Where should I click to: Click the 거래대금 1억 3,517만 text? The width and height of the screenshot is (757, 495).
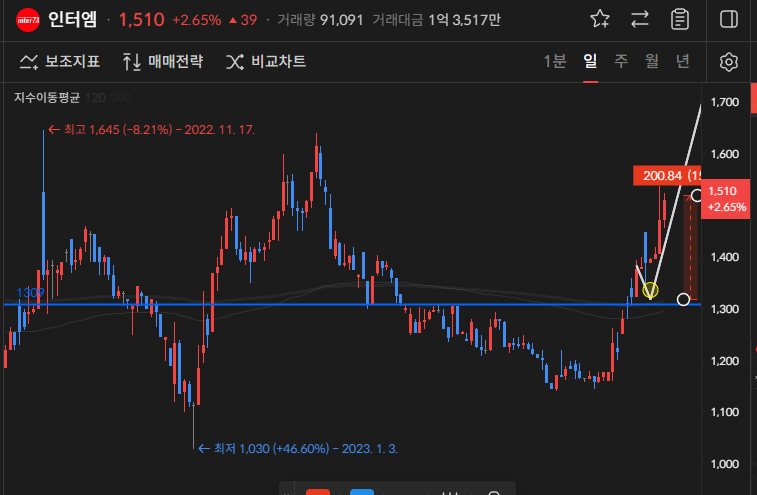coord(436,20)
